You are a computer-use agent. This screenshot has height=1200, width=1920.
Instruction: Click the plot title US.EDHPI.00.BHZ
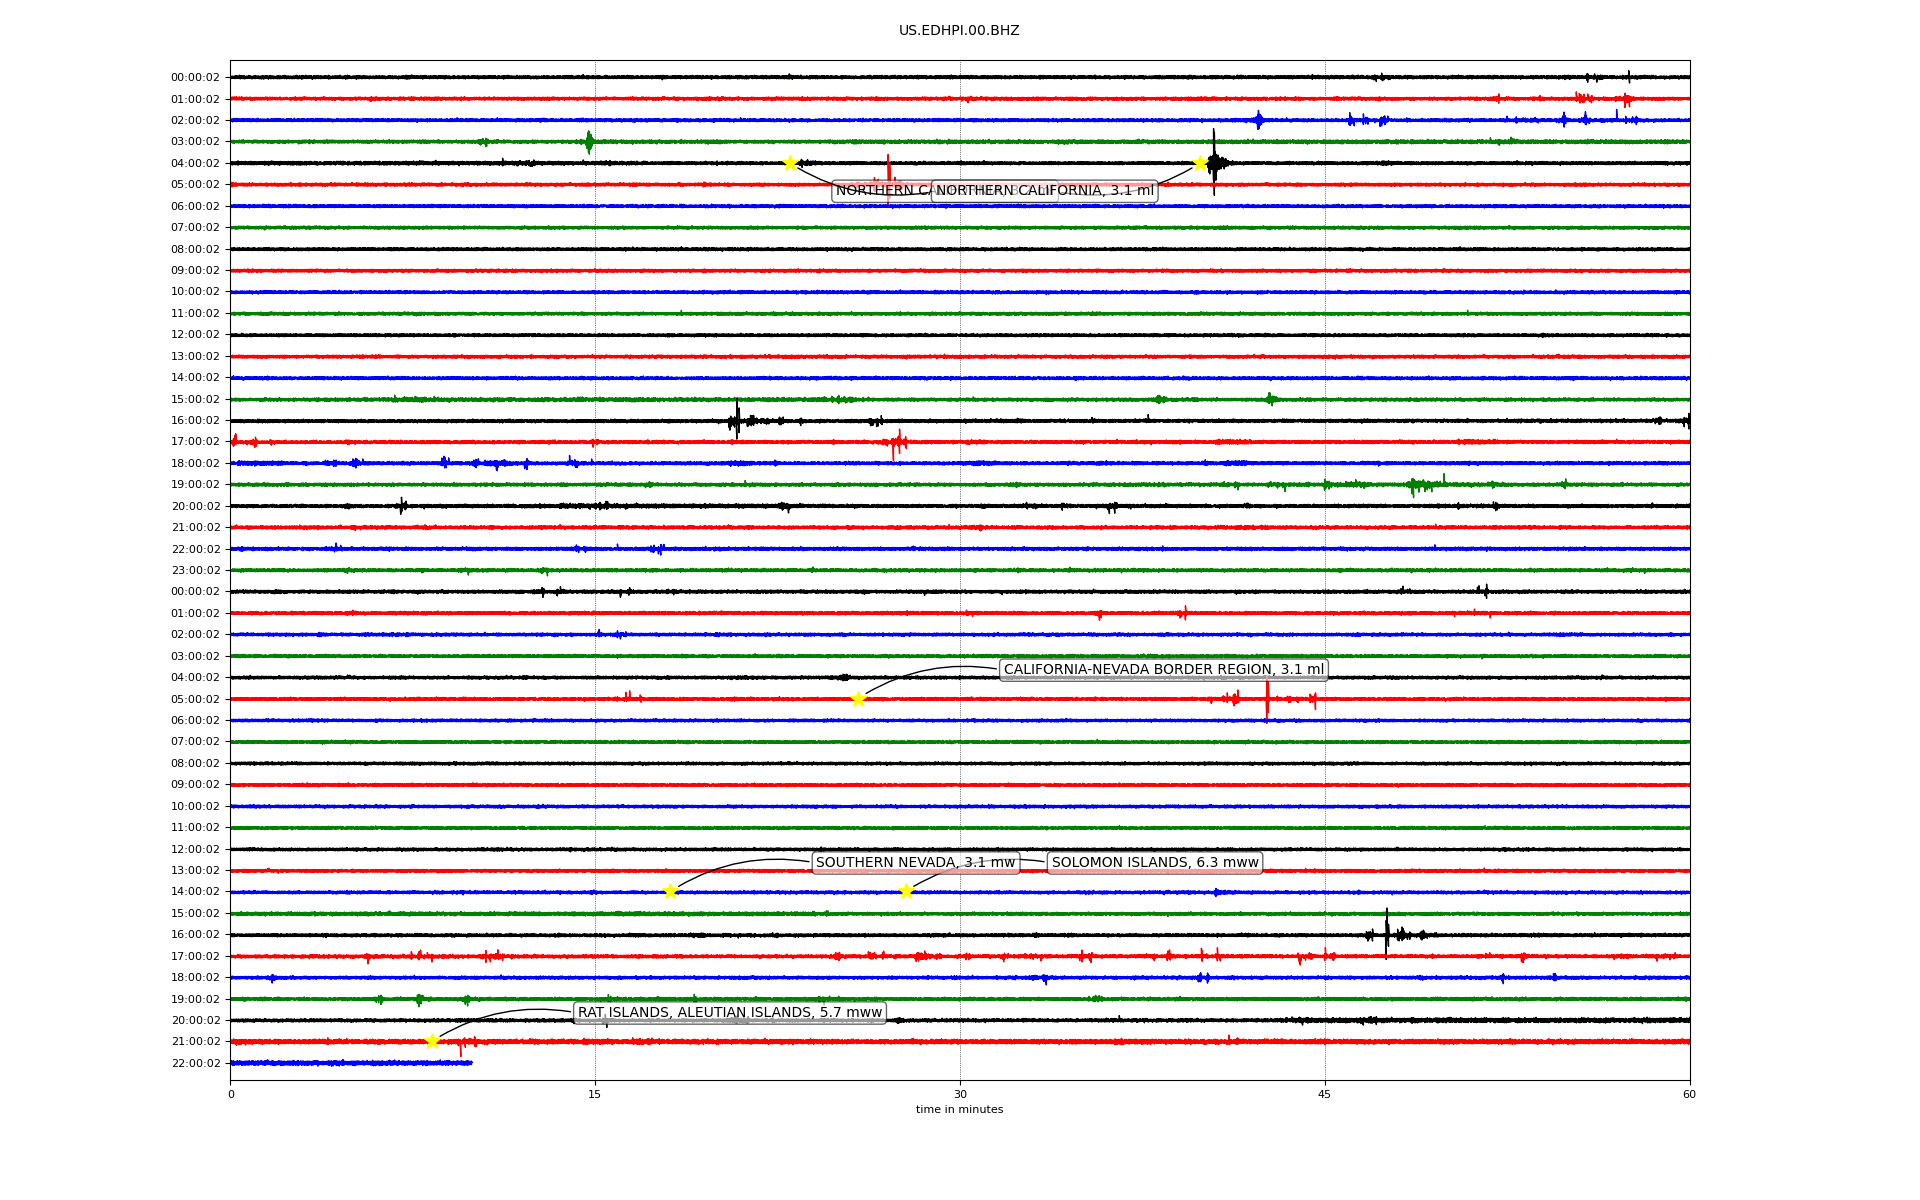pyautogui.click(x=958, y=31)
